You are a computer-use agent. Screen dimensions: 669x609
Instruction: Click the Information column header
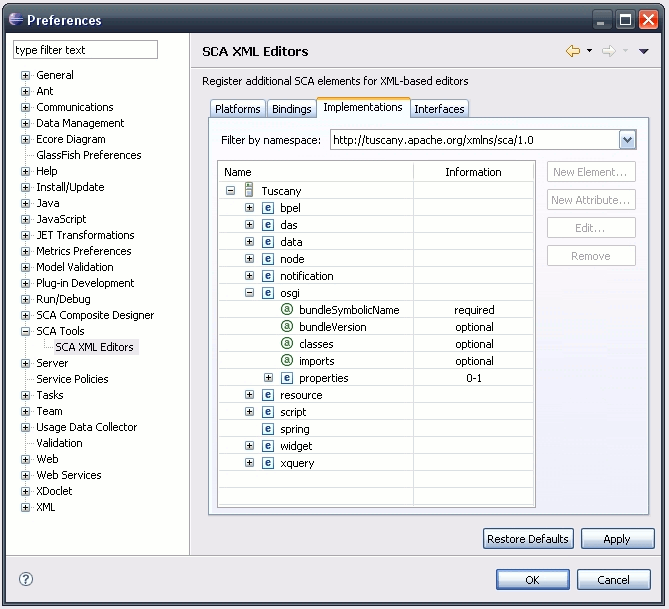click(474, 172)
